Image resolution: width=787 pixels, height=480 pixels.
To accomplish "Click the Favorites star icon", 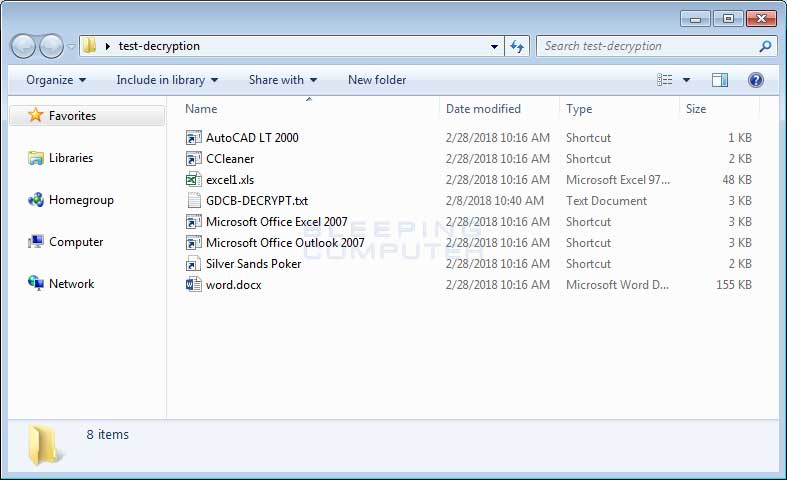I will tap(35, 115).
